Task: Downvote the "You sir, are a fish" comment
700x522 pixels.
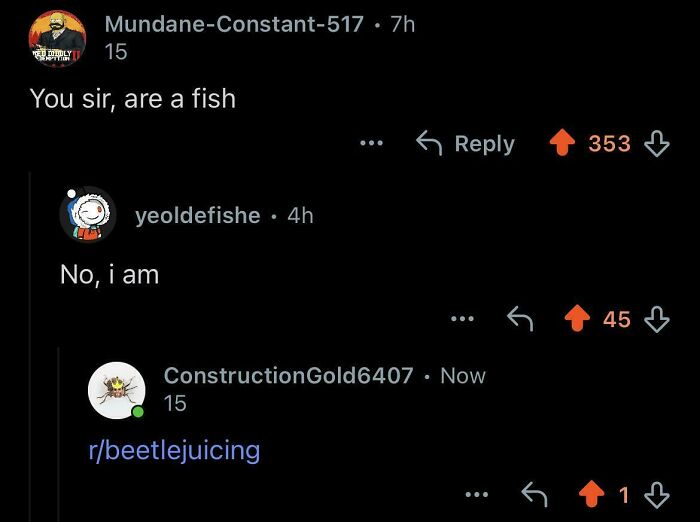Action: (x=656, y=144)
